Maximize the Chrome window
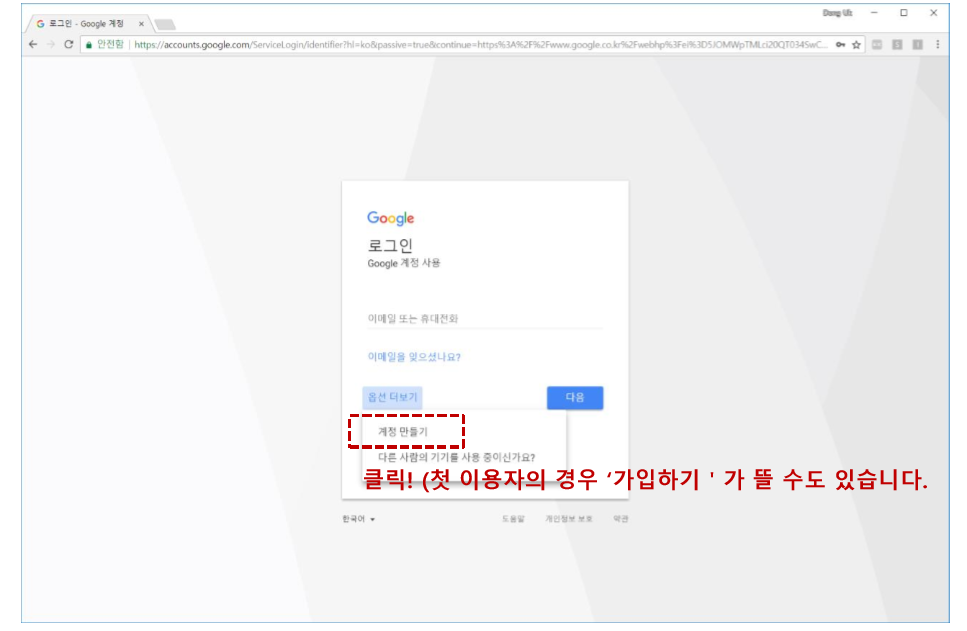 tap(903, 13)
